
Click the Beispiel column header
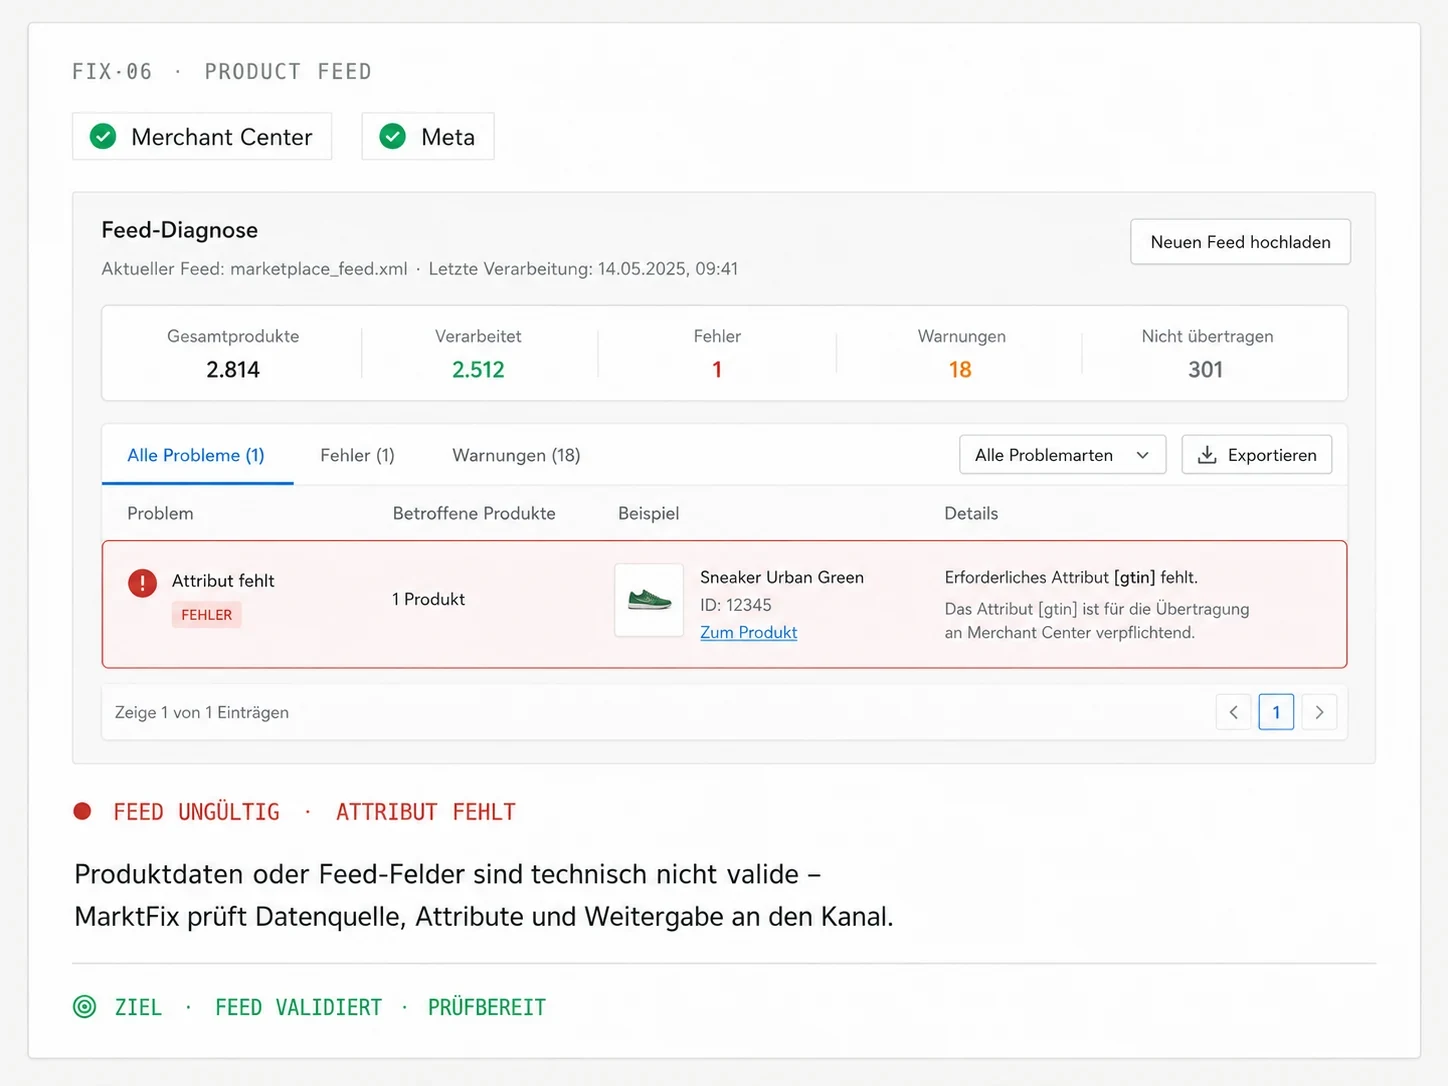tap(649, 513)
